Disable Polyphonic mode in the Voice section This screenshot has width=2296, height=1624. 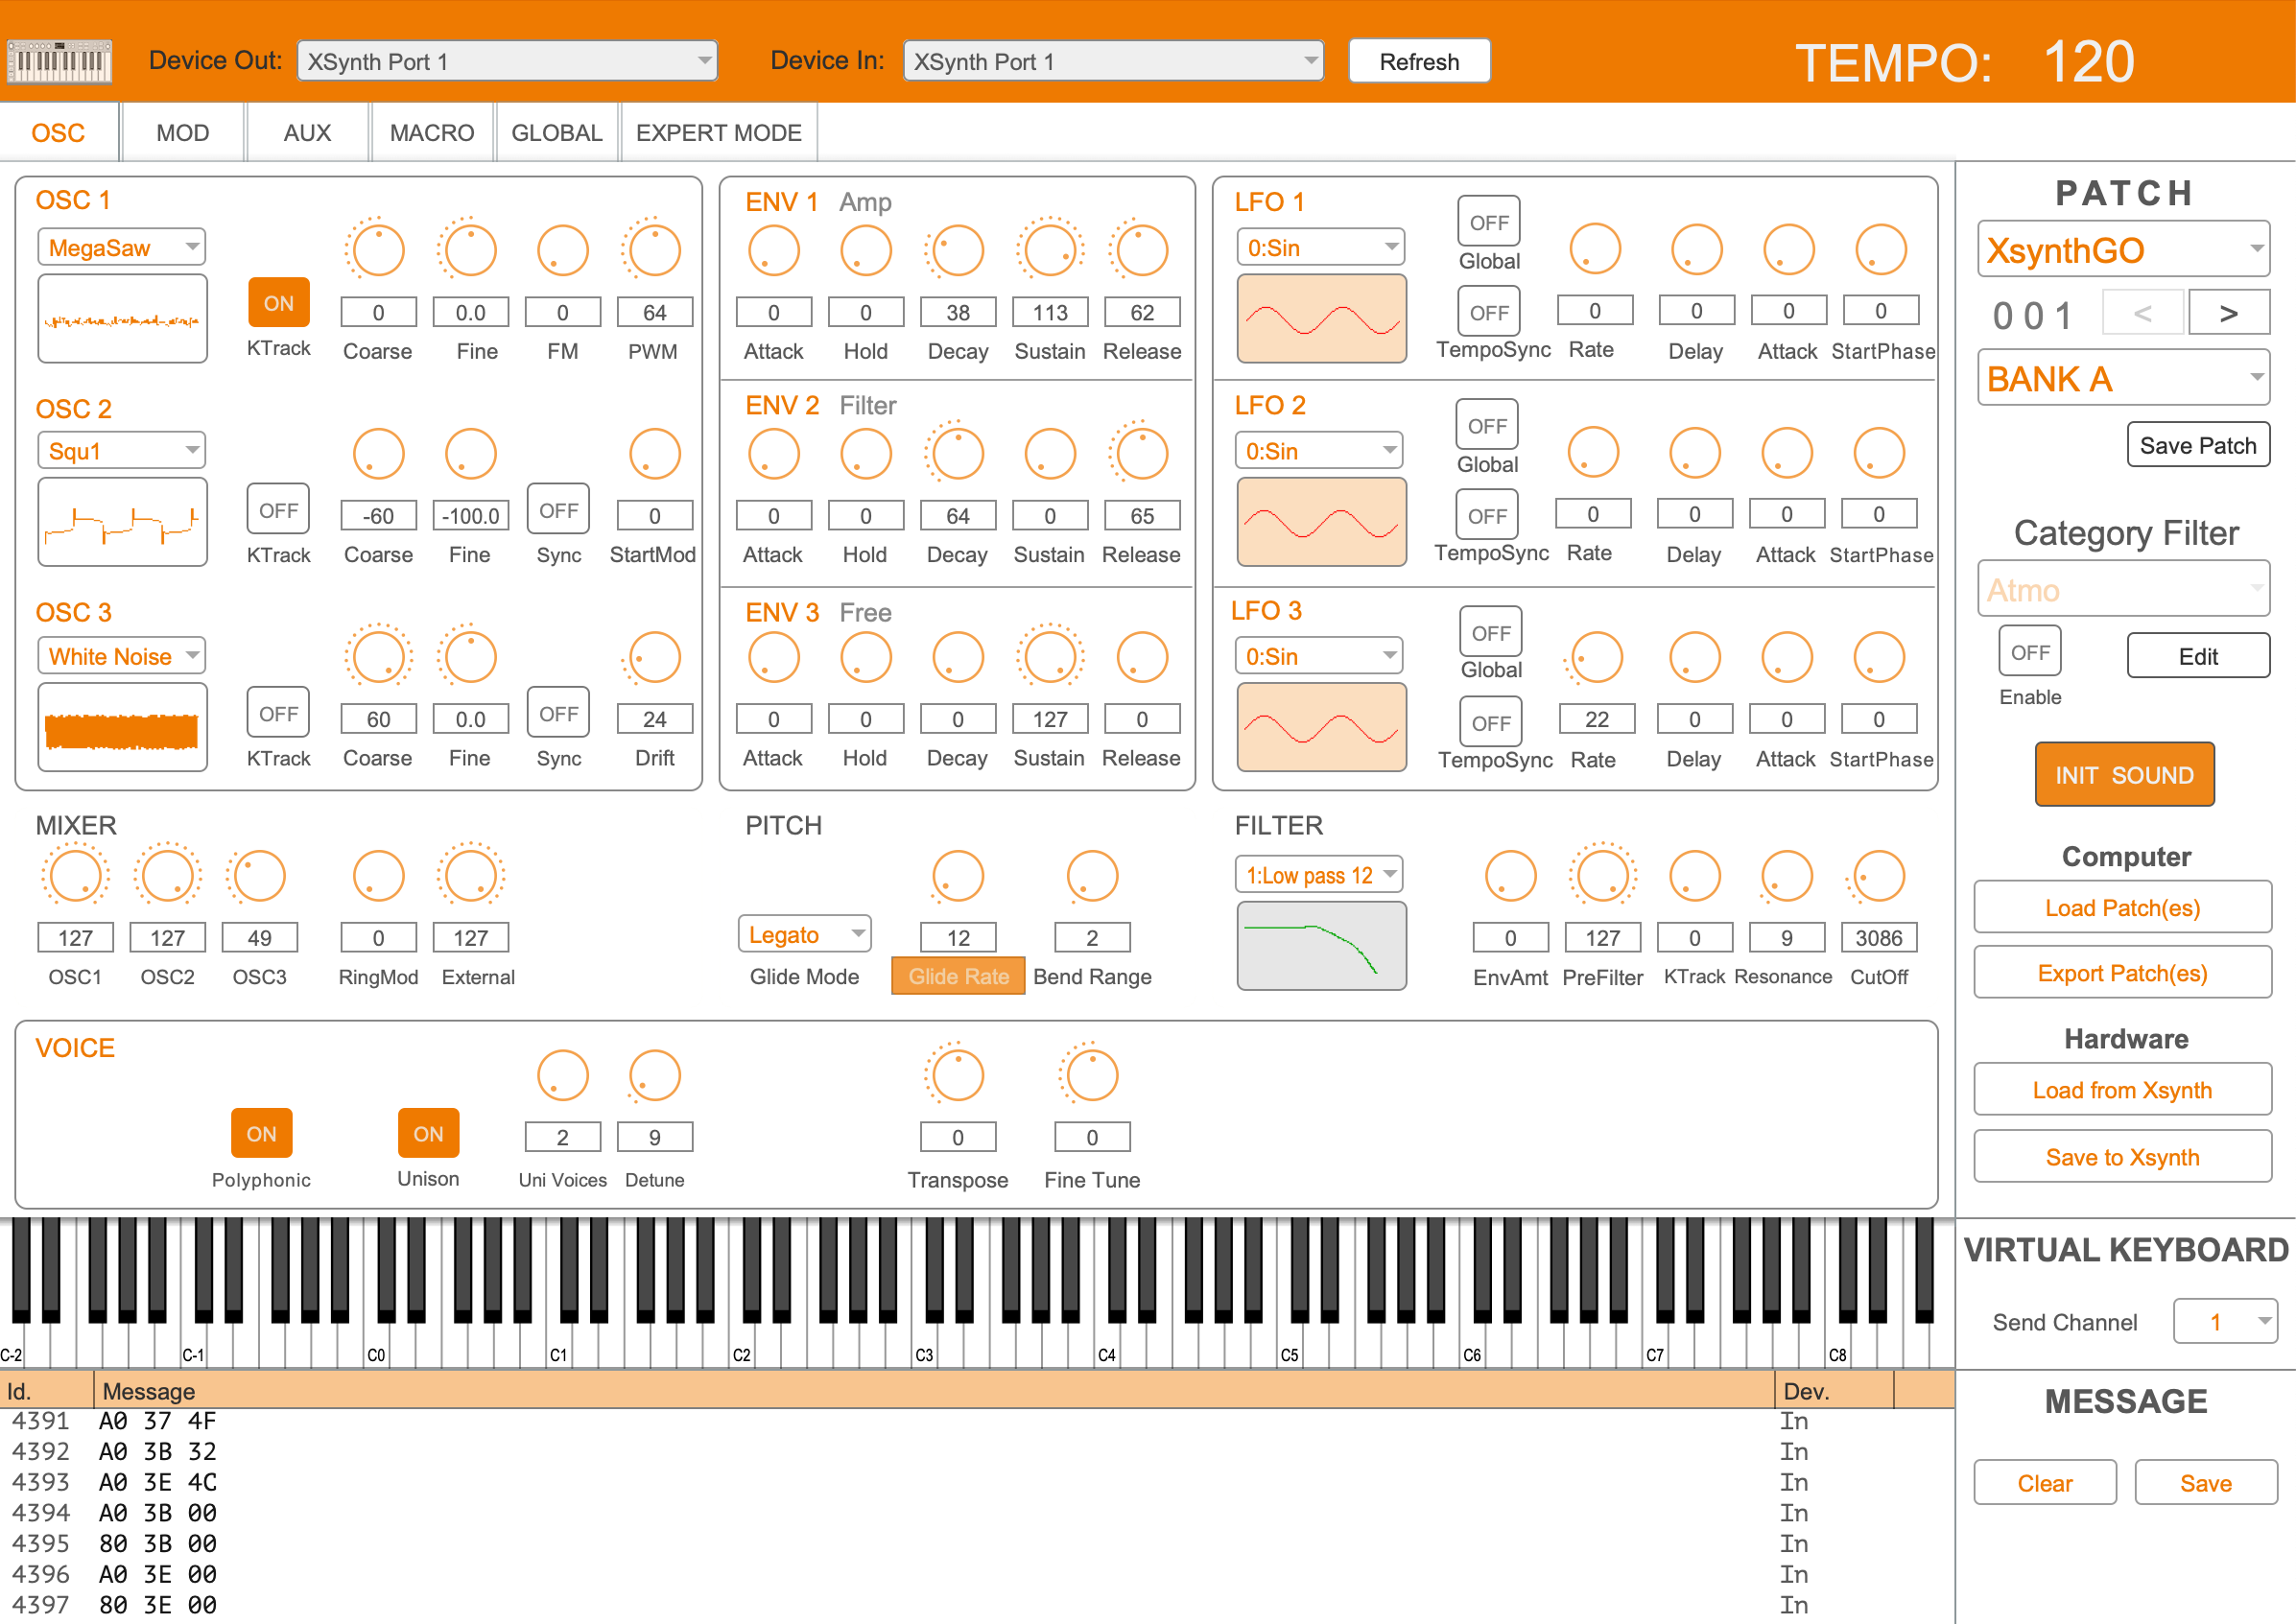(260, 1133)
